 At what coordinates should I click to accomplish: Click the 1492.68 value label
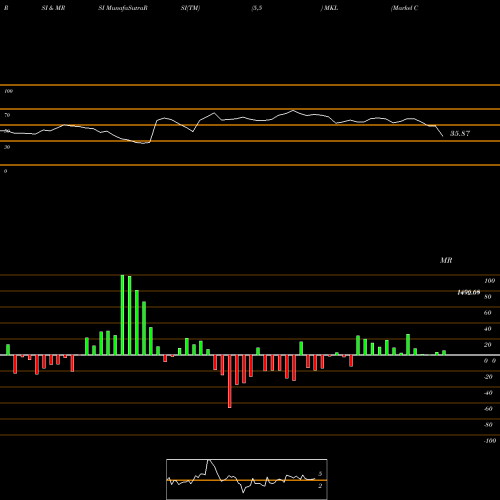[469, 292]
